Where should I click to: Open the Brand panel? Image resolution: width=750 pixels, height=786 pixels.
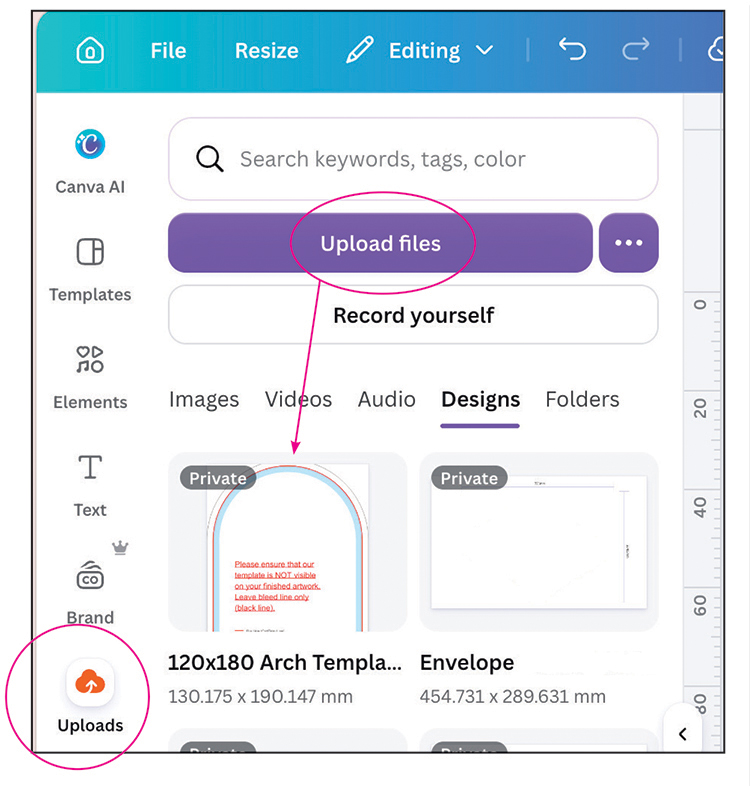(90, 593)
